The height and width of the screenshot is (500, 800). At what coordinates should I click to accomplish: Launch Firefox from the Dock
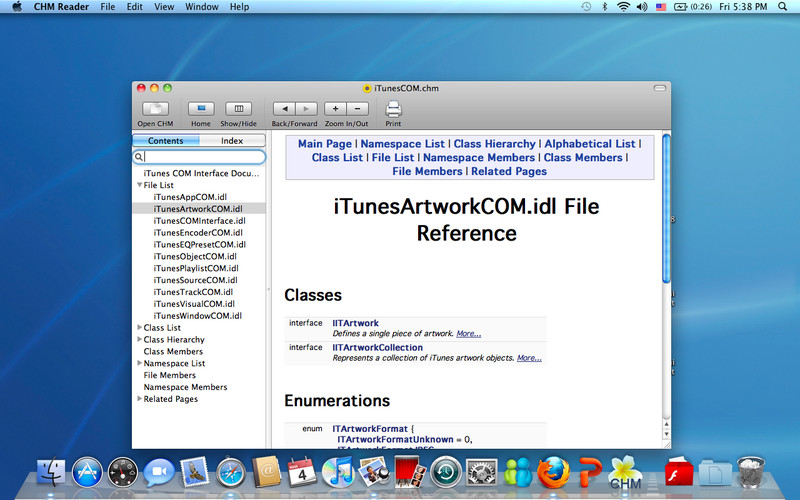[554, 472]
